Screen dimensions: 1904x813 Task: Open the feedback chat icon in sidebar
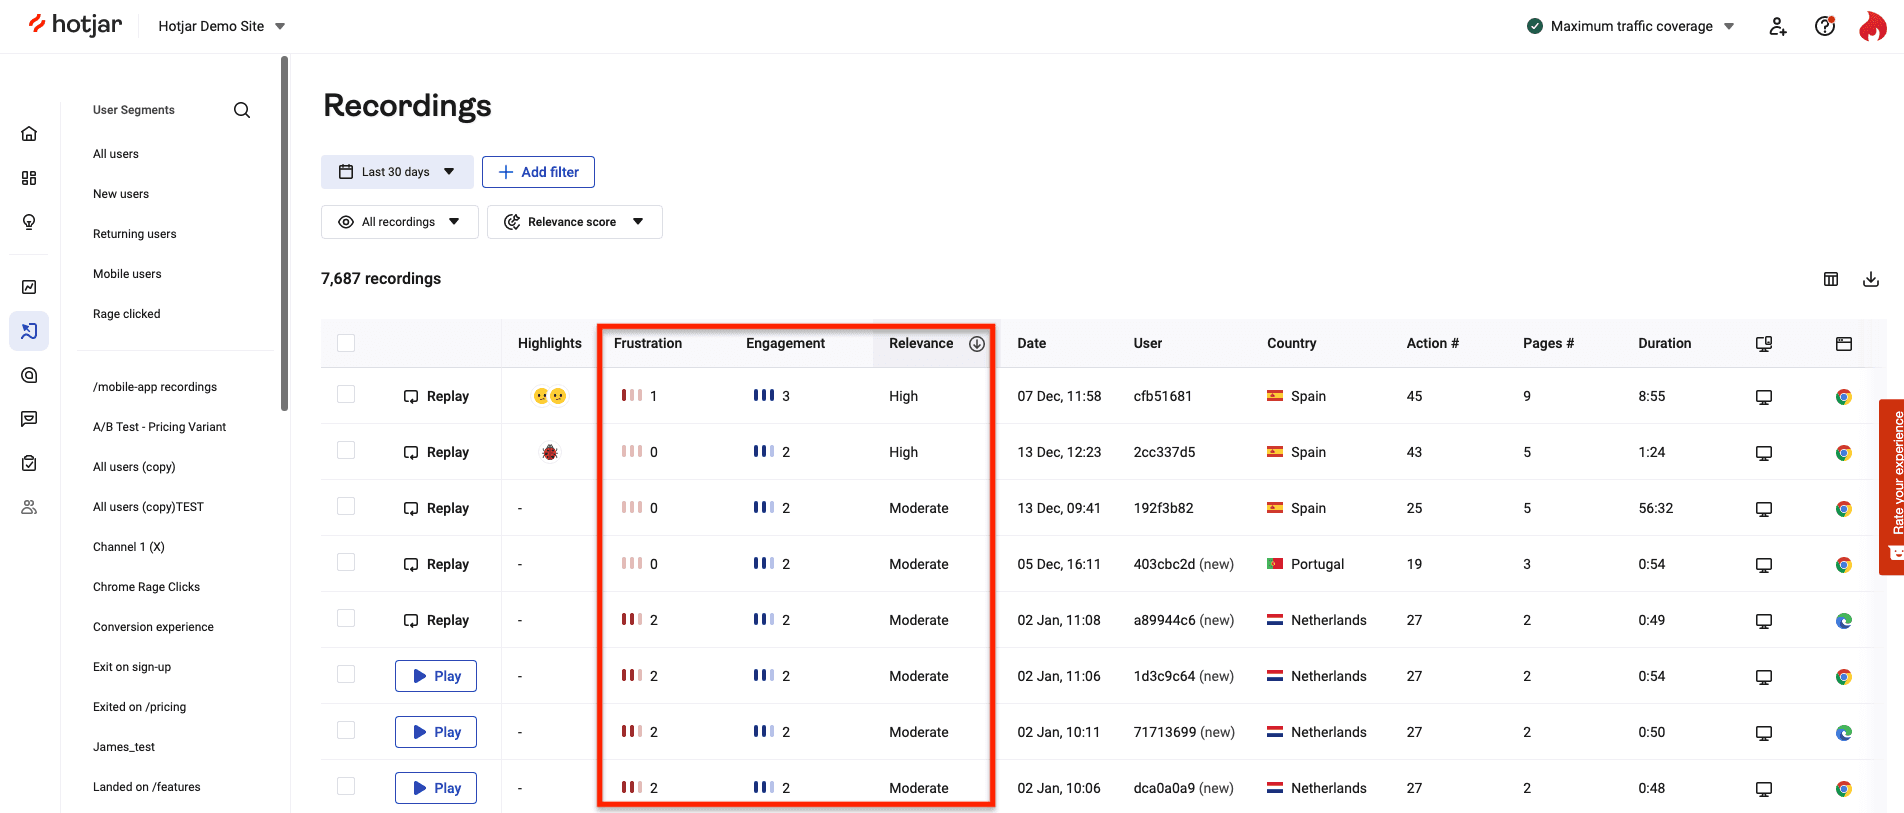29,419
